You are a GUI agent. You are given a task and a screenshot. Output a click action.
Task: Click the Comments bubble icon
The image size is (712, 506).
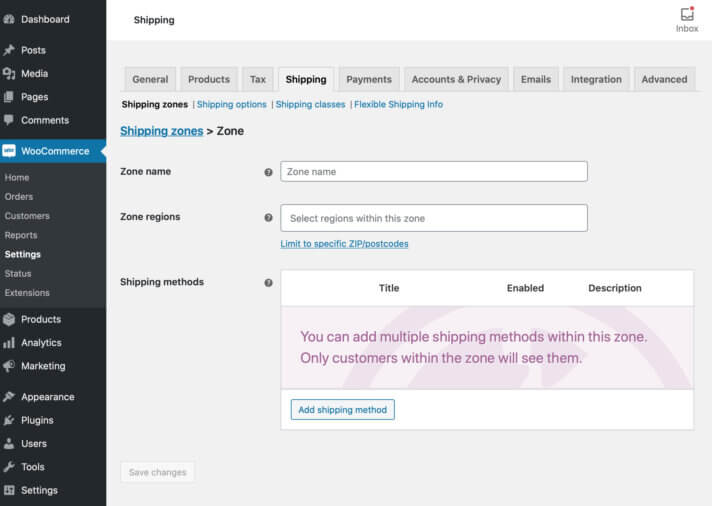click(x=9, y=120)
